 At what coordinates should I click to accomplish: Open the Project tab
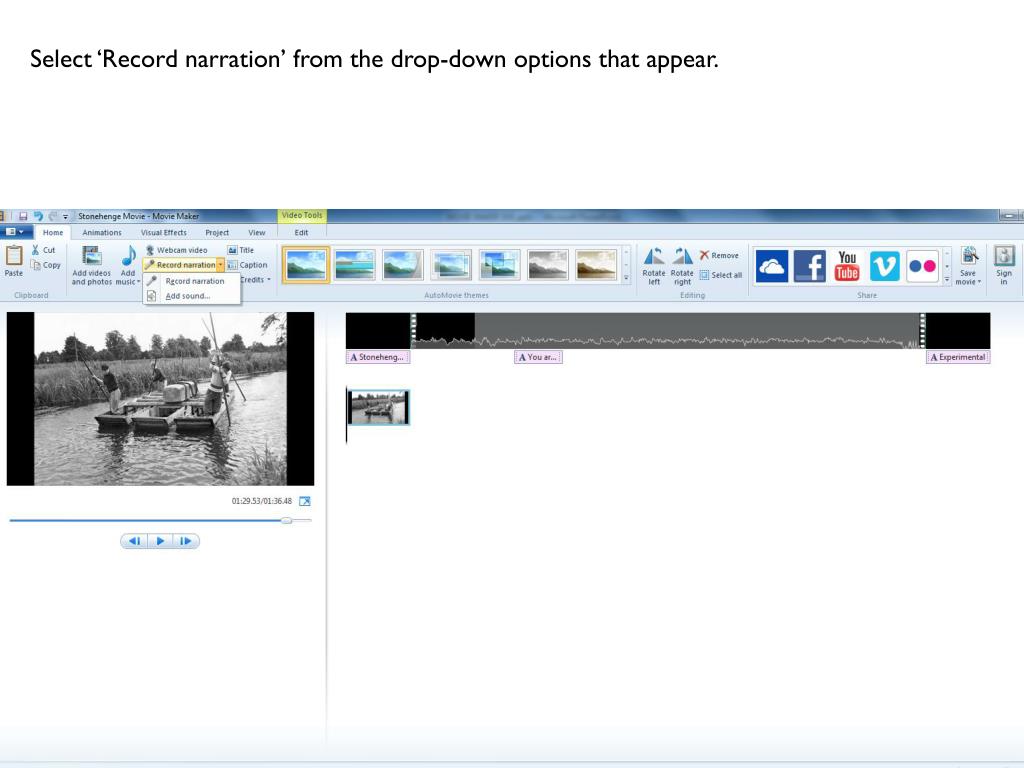pyautogui.click(x=217, y=232)
